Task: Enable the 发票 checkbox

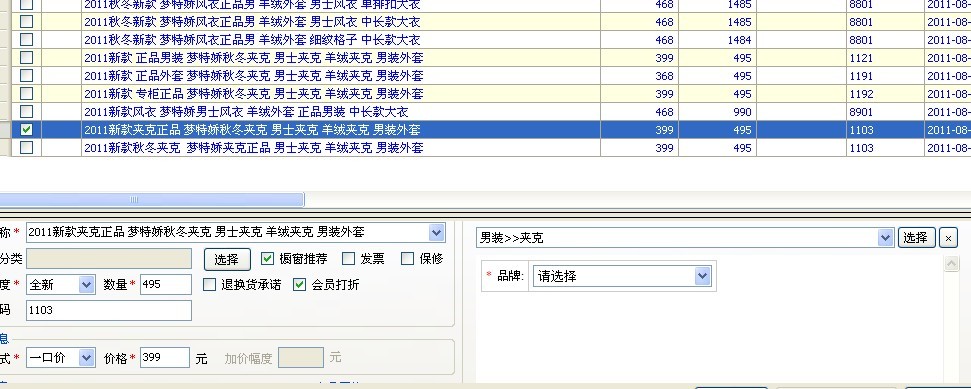Action: coord(349,258)
